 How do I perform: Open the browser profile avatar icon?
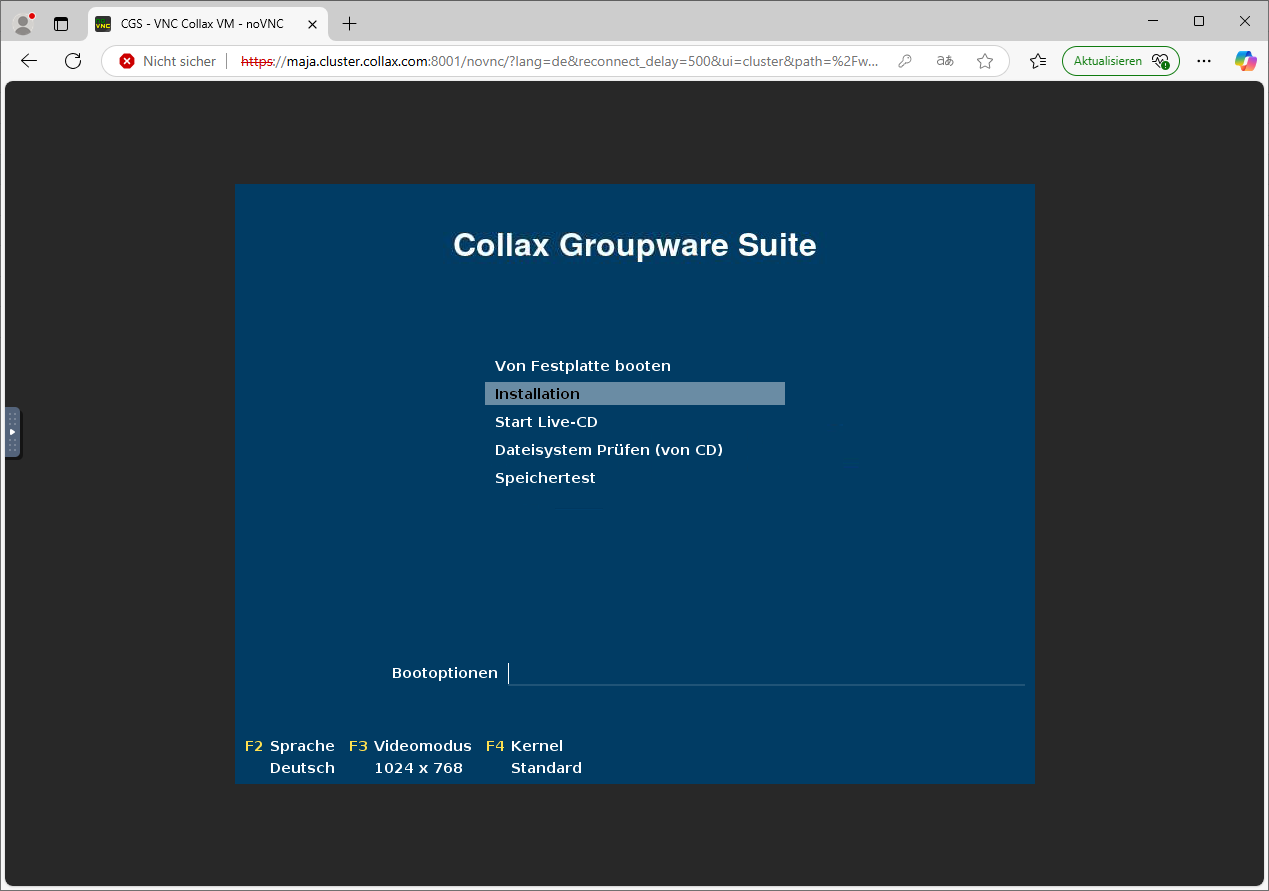click(23, 23)
